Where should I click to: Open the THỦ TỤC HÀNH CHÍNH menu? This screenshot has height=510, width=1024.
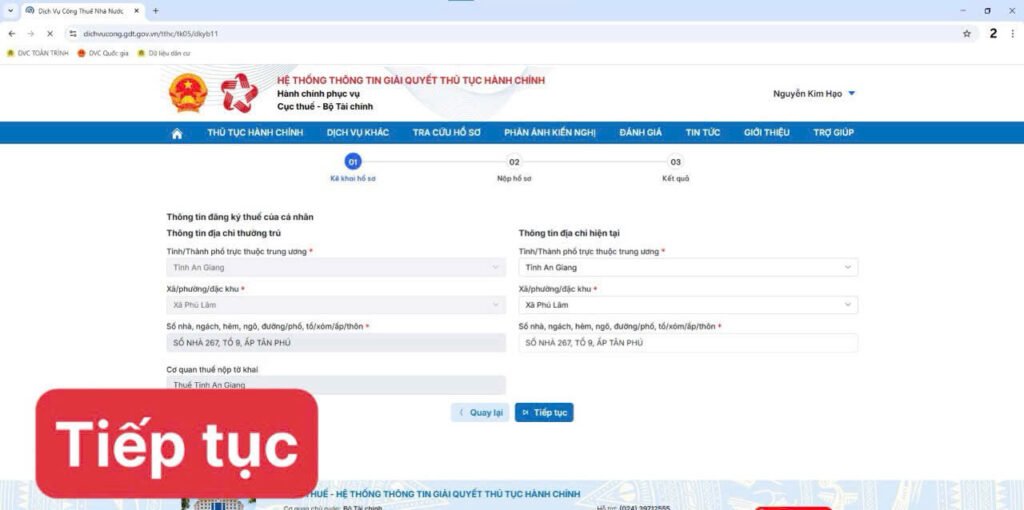pyautogui.click(x=255, y=133)
